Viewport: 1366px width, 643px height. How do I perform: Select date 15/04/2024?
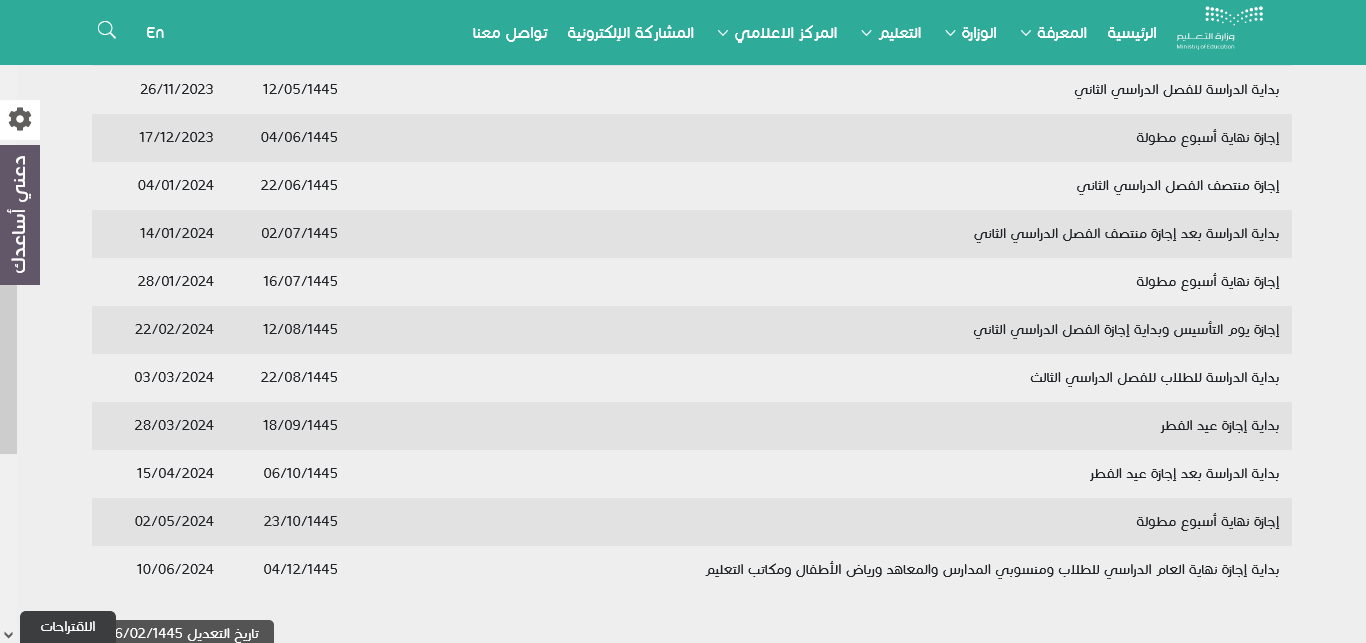point(176,473)
